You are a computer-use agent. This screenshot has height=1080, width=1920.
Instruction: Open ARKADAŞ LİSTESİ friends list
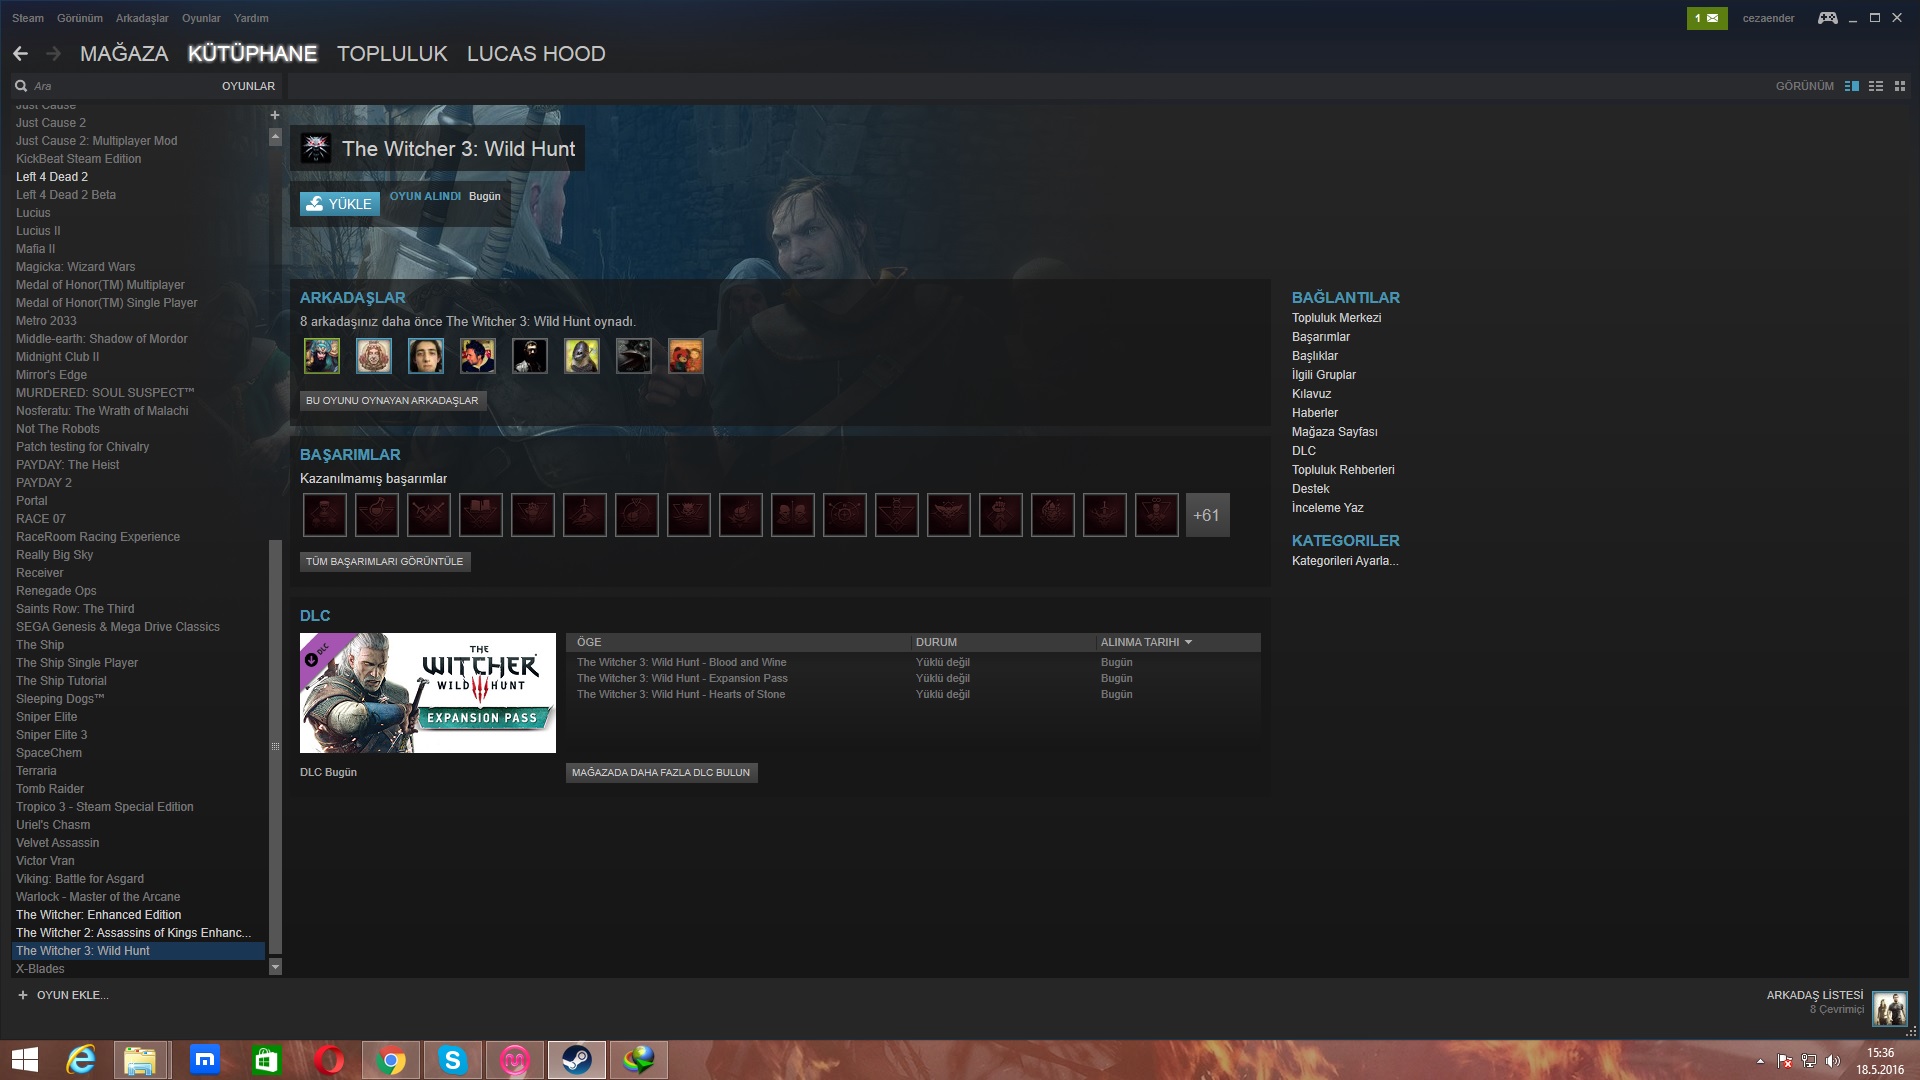pos(1815,995)
